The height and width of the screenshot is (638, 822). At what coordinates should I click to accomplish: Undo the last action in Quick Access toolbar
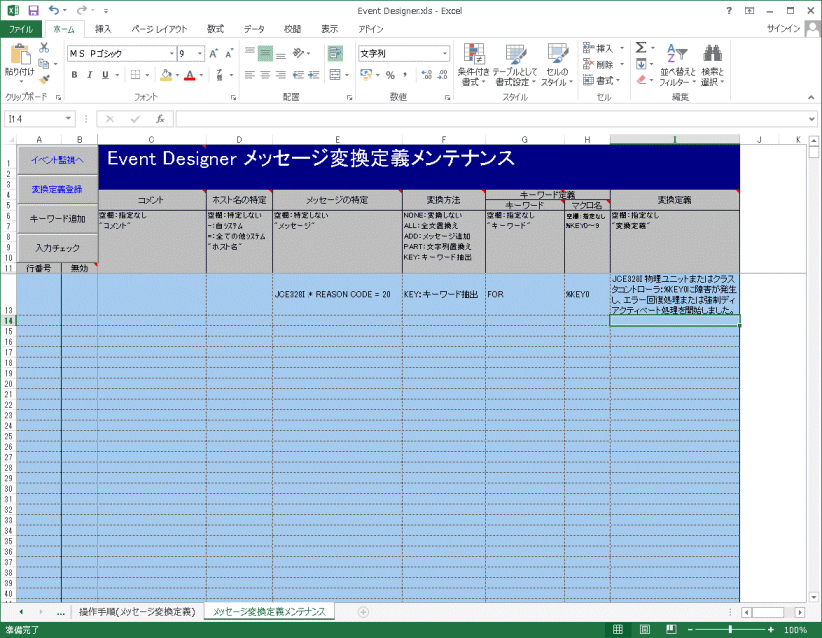pyautogui.click(x=53, y=10)
